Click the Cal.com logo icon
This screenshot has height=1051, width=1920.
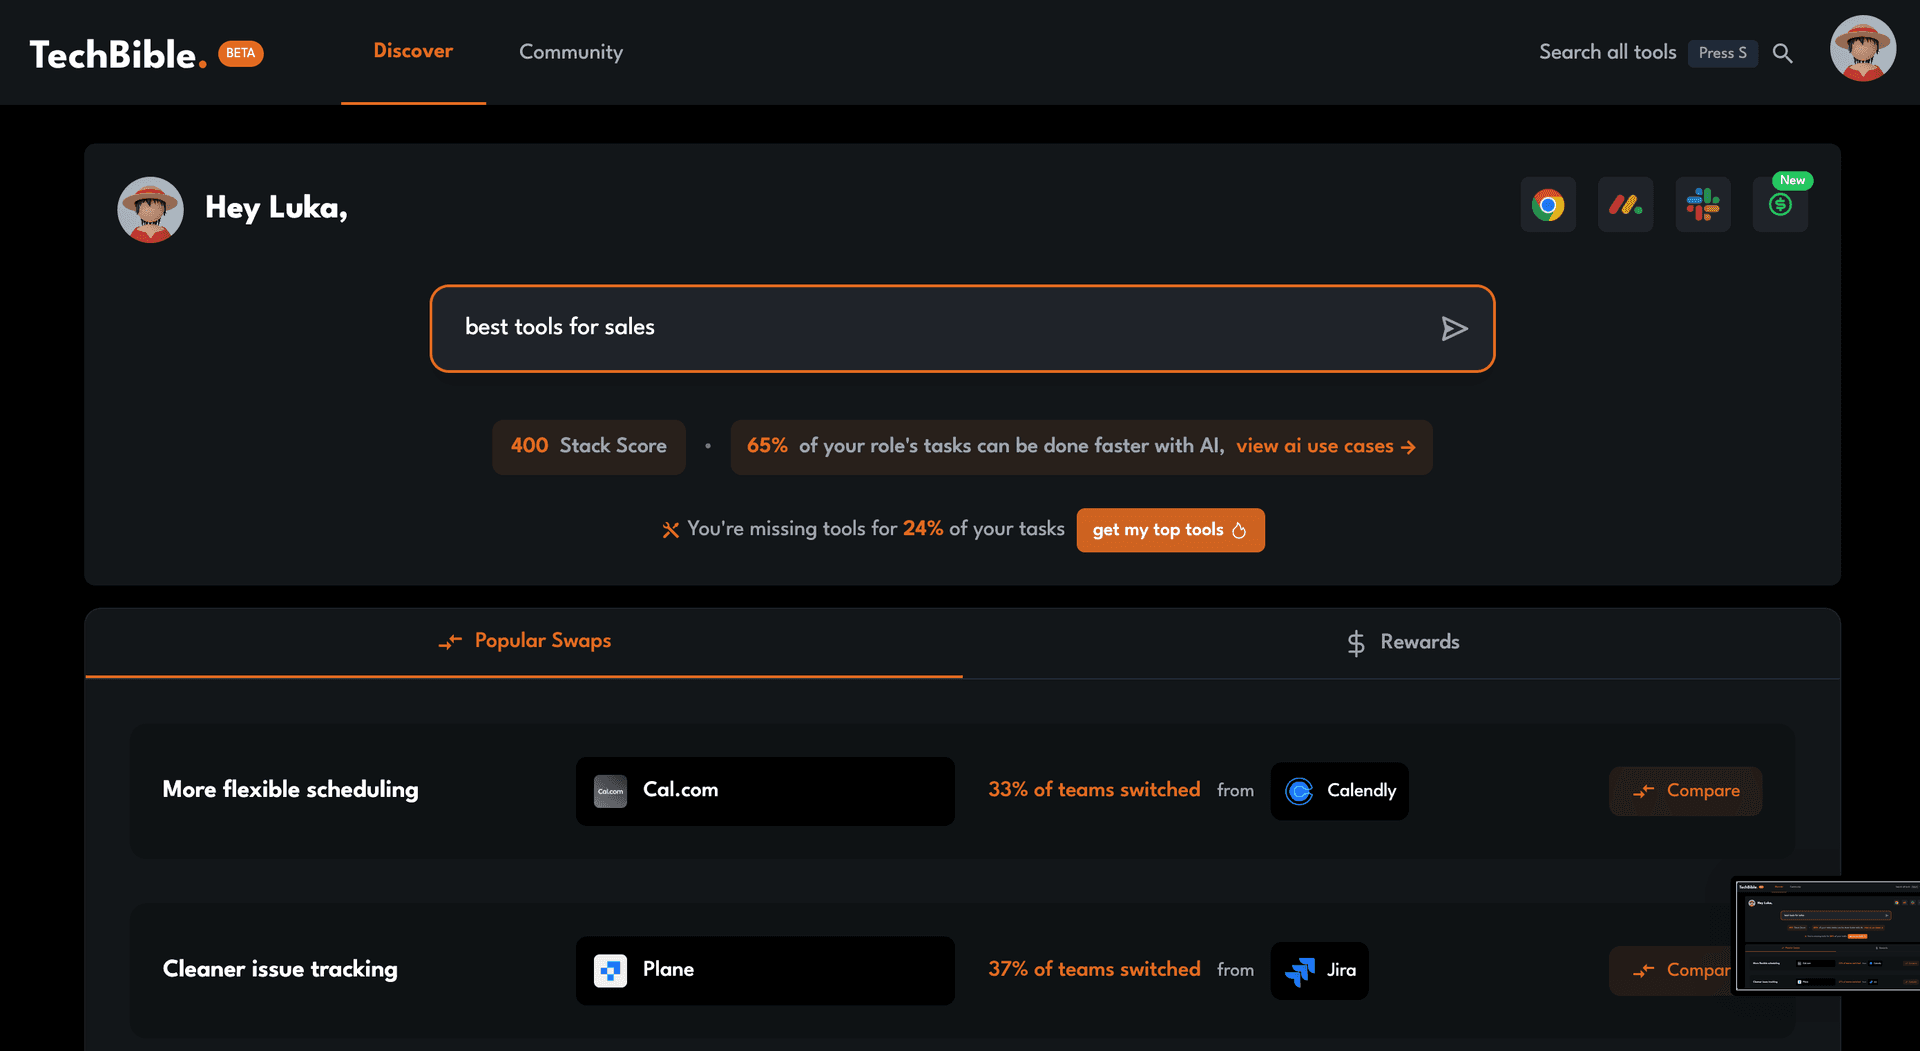tap(610, 791)
